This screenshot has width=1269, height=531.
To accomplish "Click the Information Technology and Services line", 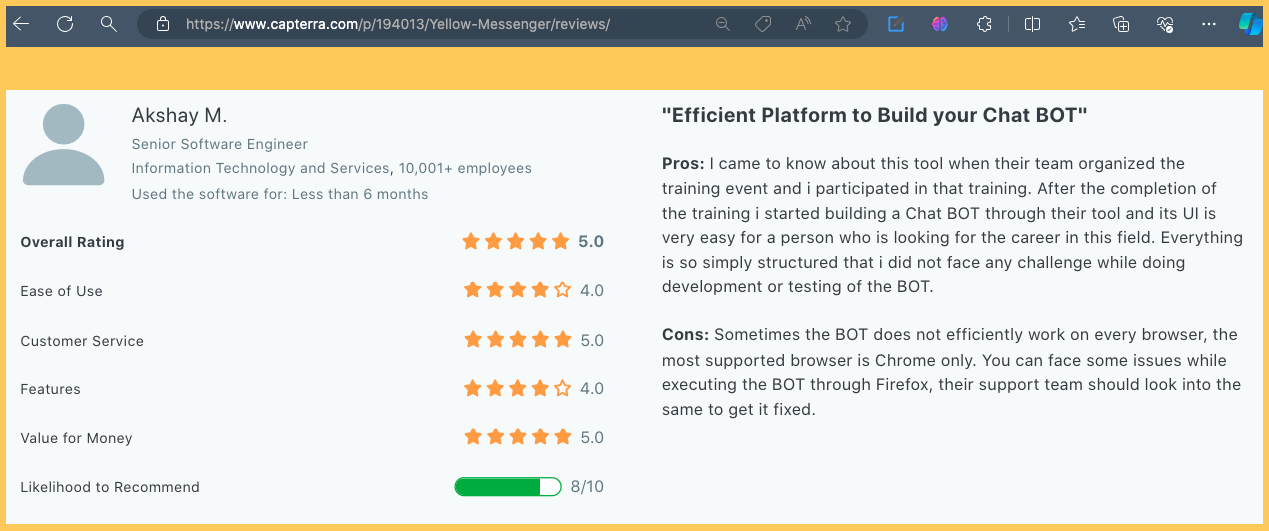I will coord(332,168).
